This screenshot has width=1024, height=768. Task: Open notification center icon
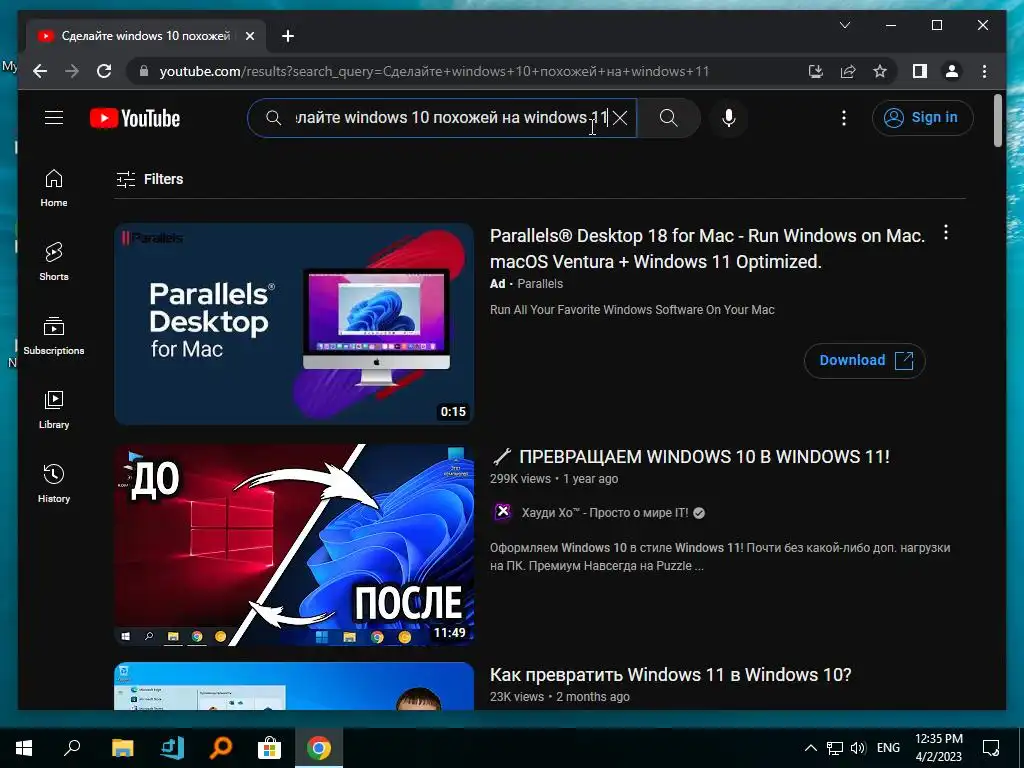pyautogui.click(x=991, y=748)
